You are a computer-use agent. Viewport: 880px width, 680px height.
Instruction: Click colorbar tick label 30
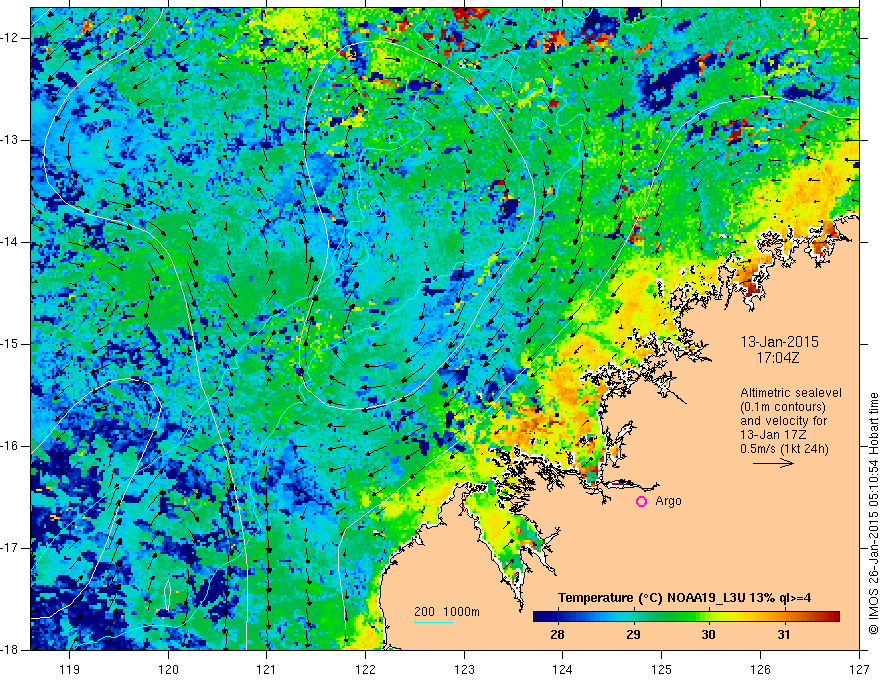709,635
